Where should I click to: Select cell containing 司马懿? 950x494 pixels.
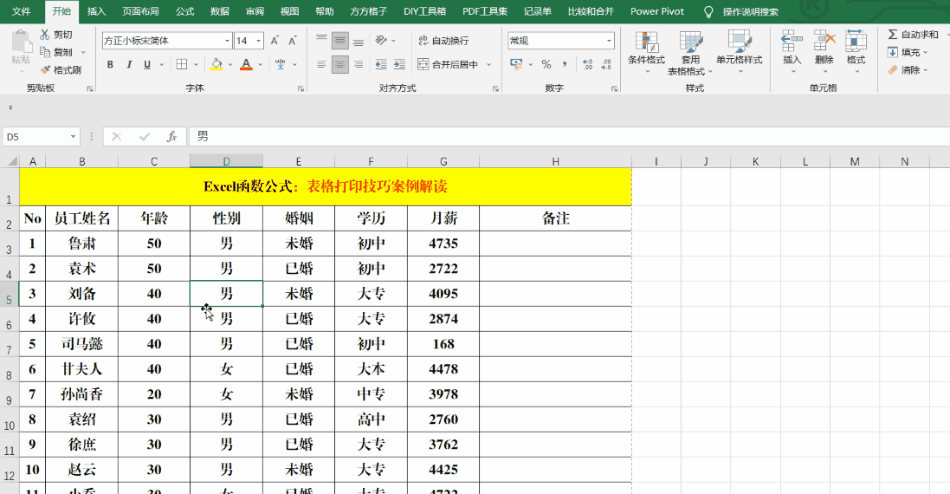pos(82,344)
